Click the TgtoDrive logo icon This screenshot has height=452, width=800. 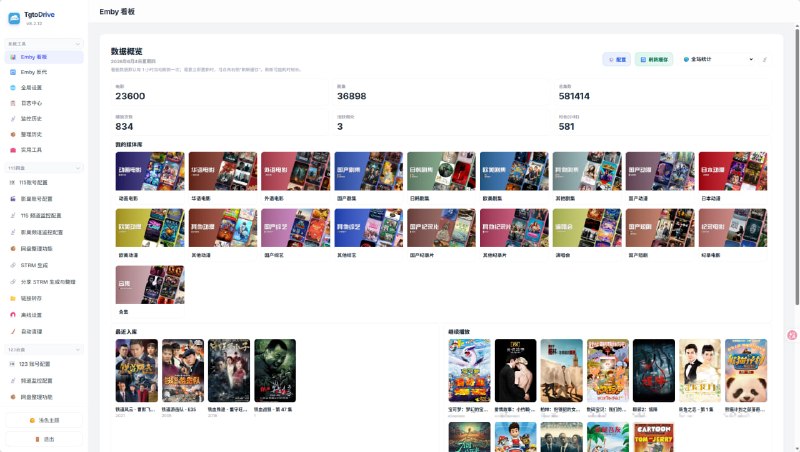(x=14, y=18)
